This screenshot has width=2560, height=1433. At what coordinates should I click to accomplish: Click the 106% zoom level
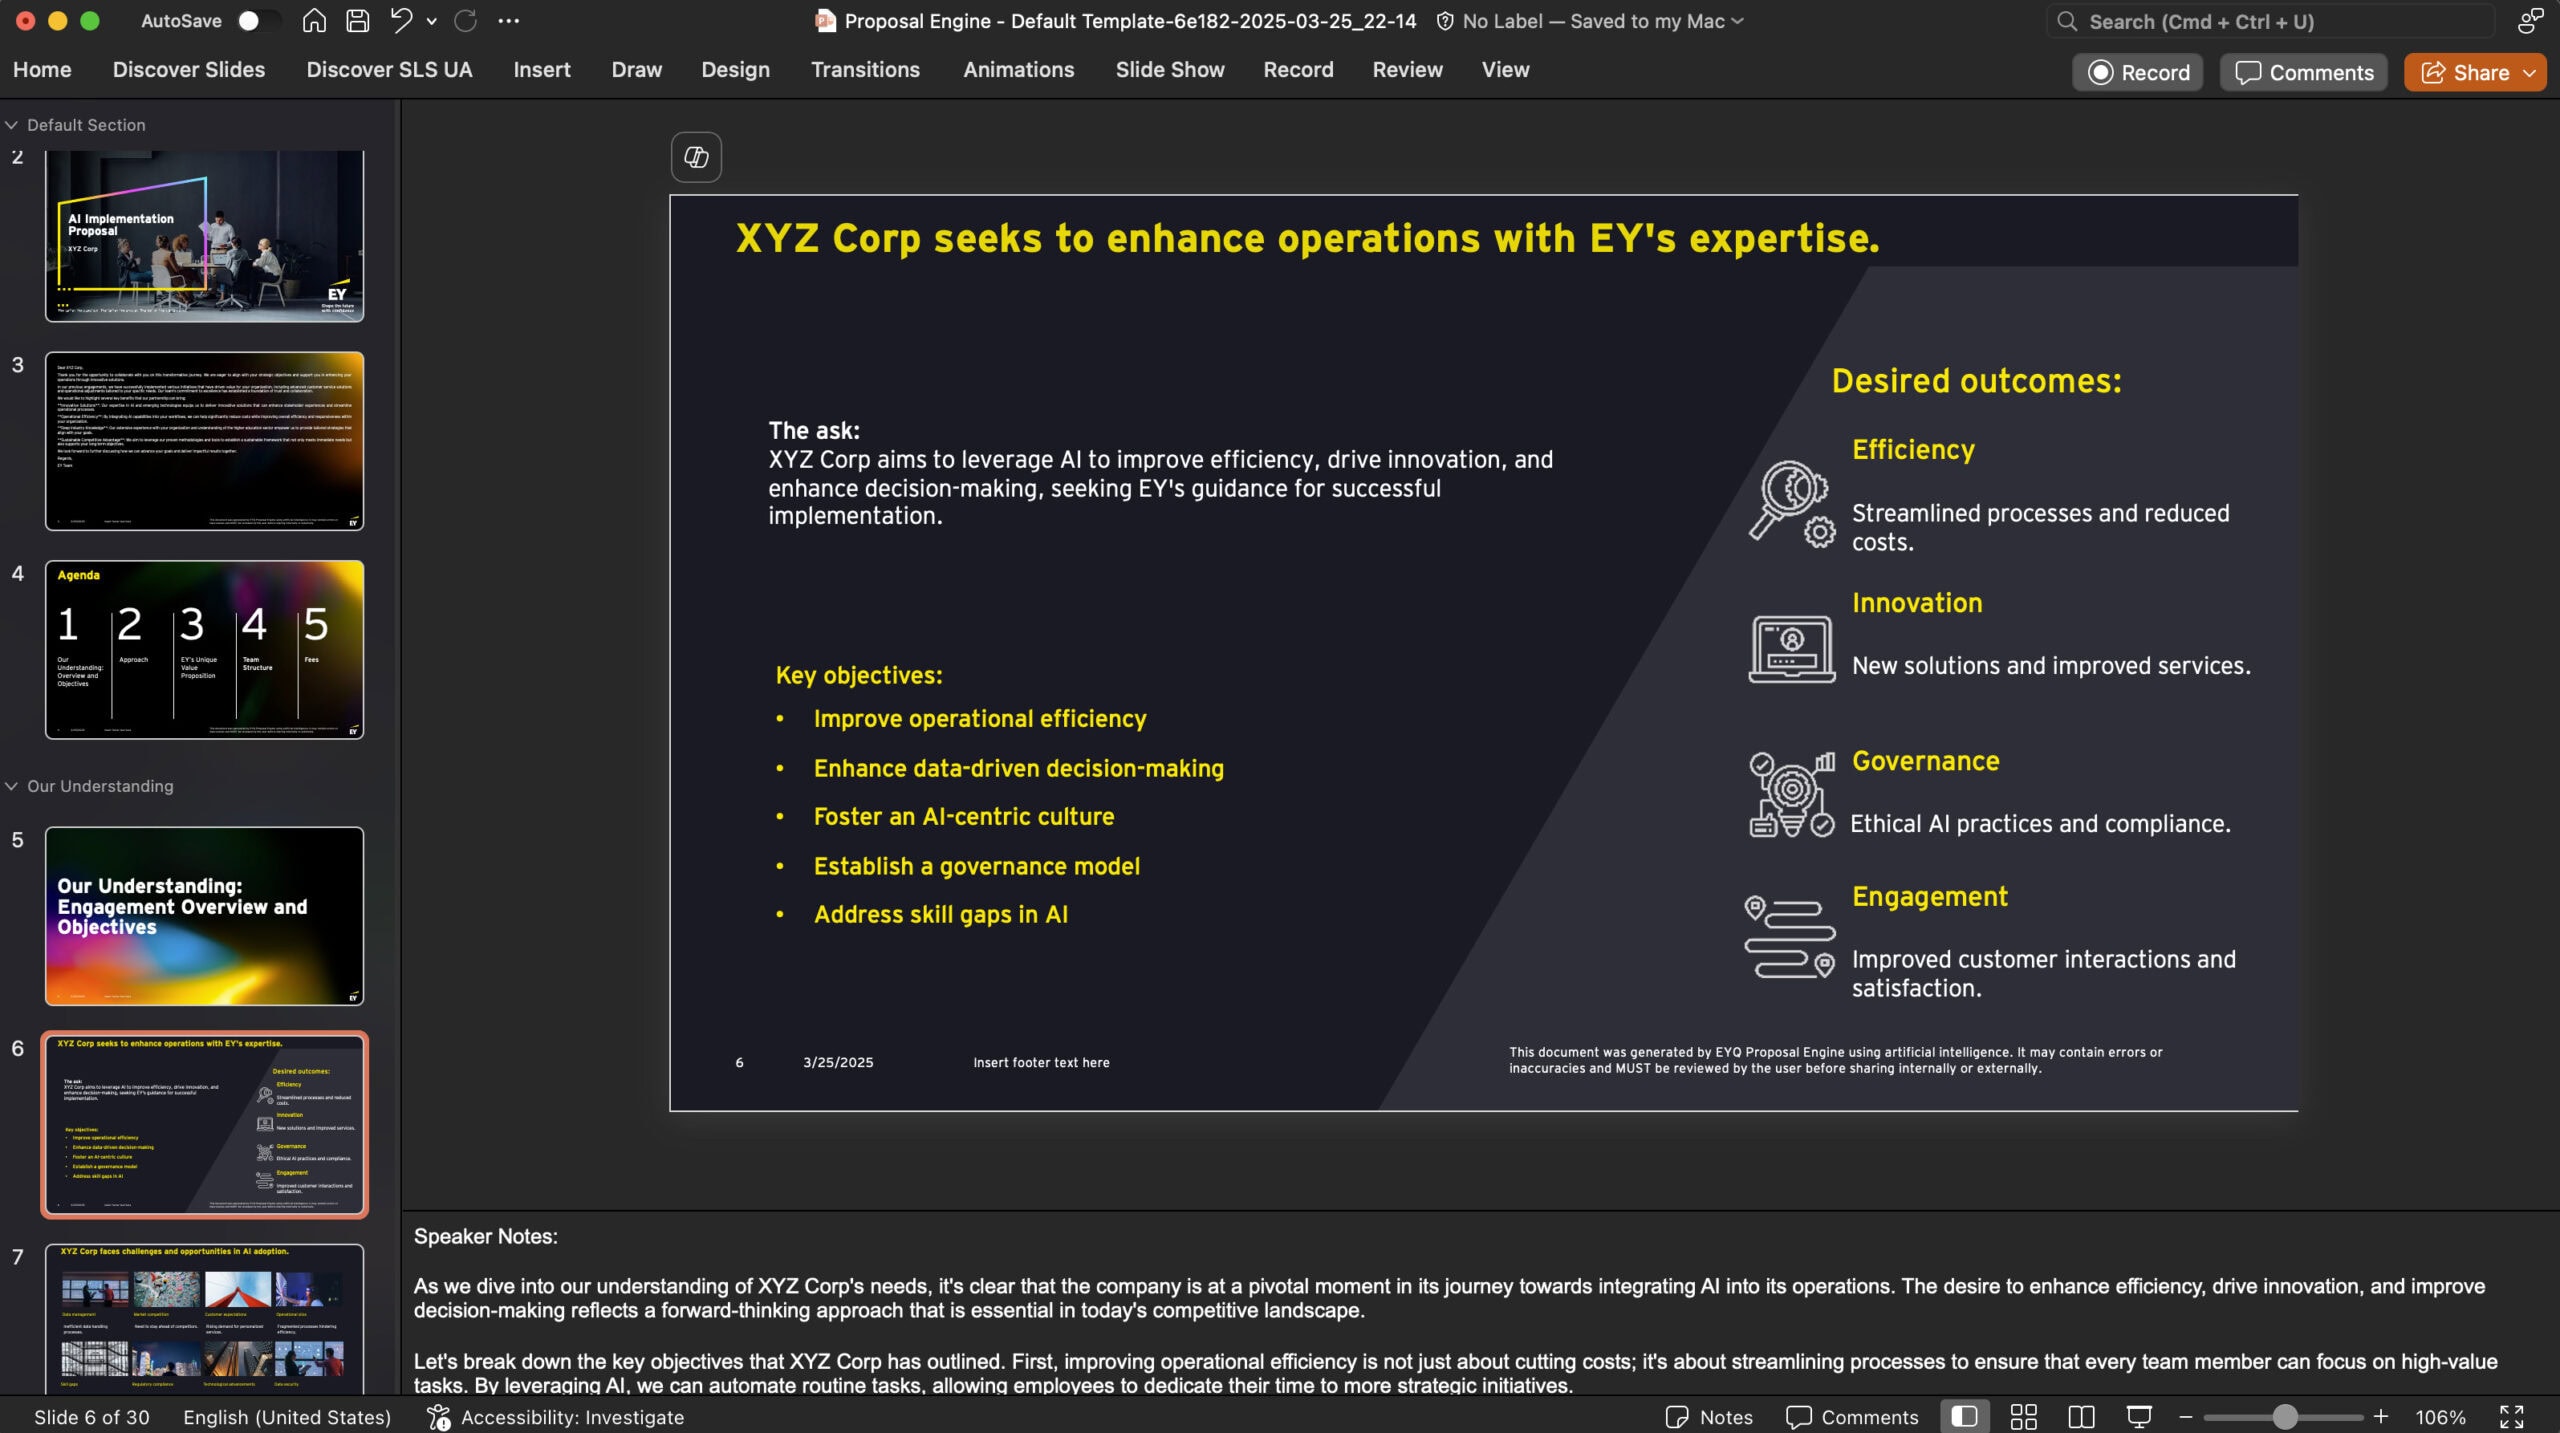point(2440,1417)
